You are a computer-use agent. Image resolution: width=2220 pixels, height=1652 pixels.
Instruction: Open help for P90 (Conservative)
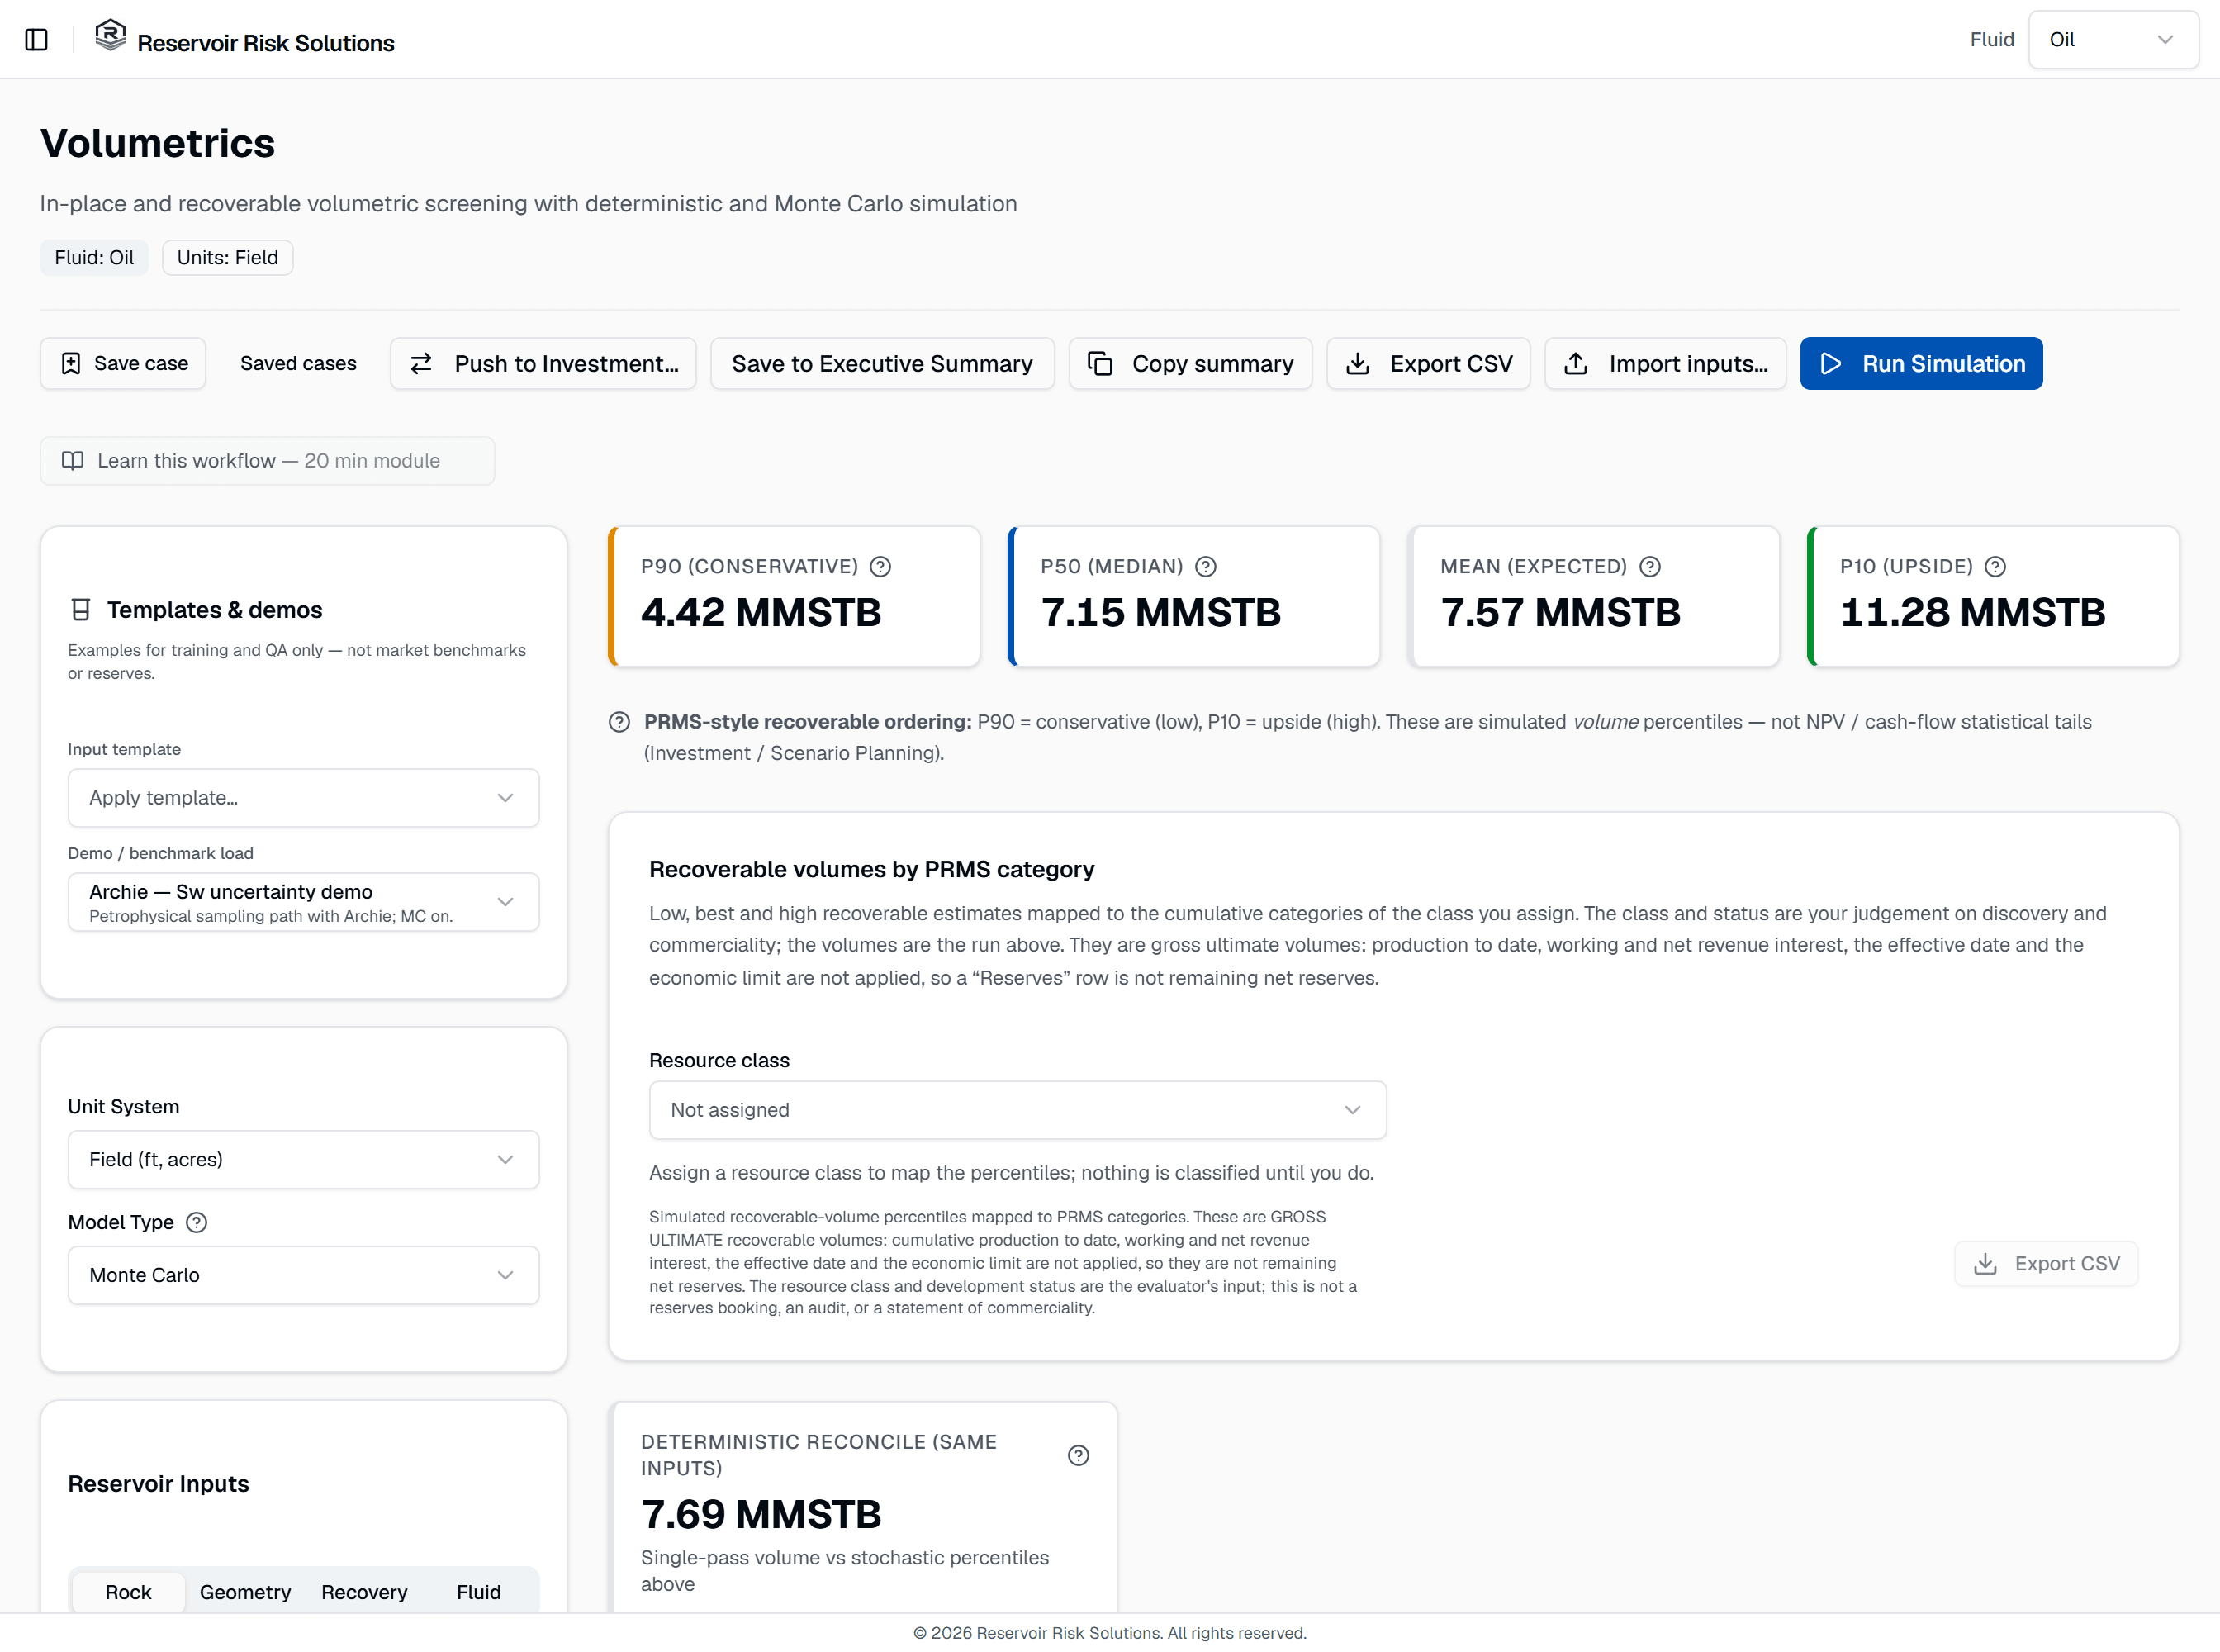click(x=880, y=567)
